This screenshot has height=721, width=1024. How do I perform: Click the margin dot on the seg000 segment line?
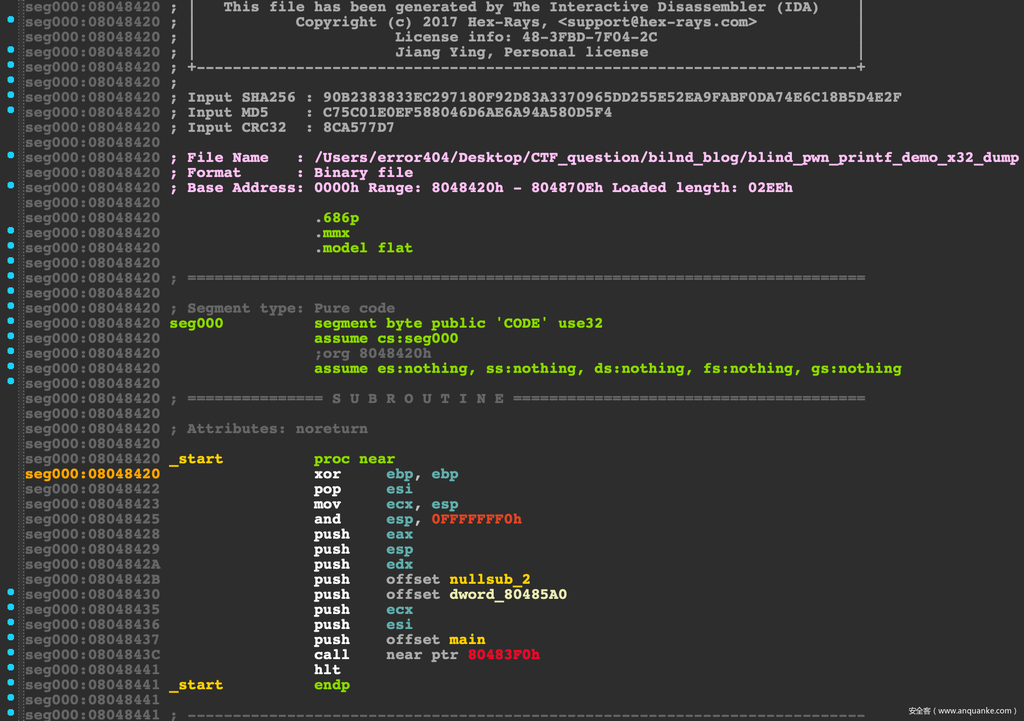tap(11, 320)
